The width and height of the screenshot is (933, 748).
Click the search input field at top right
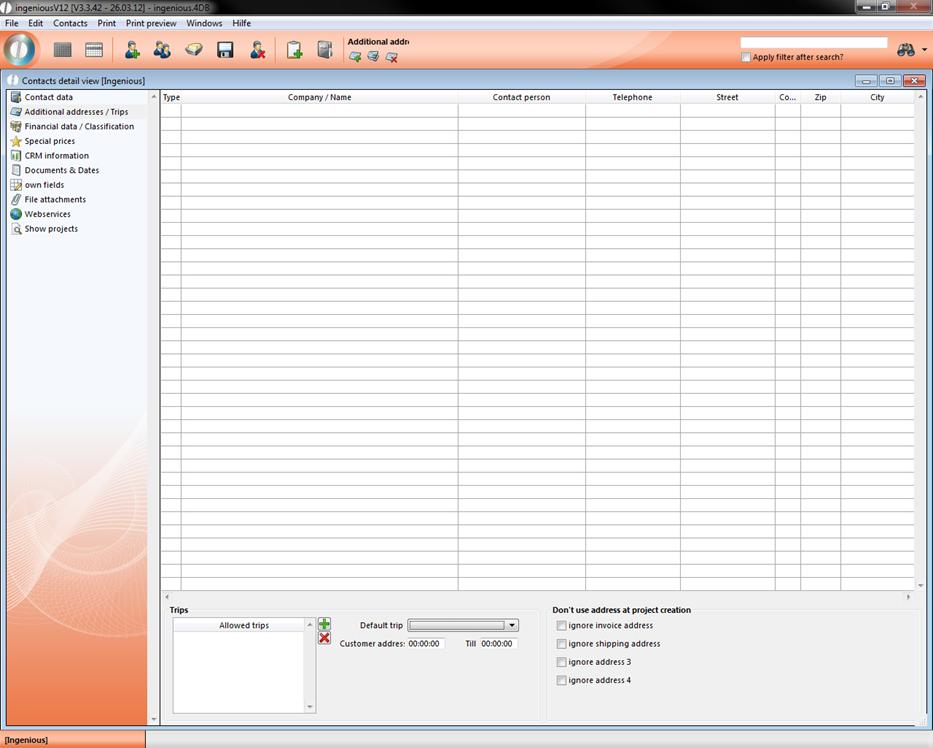813,43
